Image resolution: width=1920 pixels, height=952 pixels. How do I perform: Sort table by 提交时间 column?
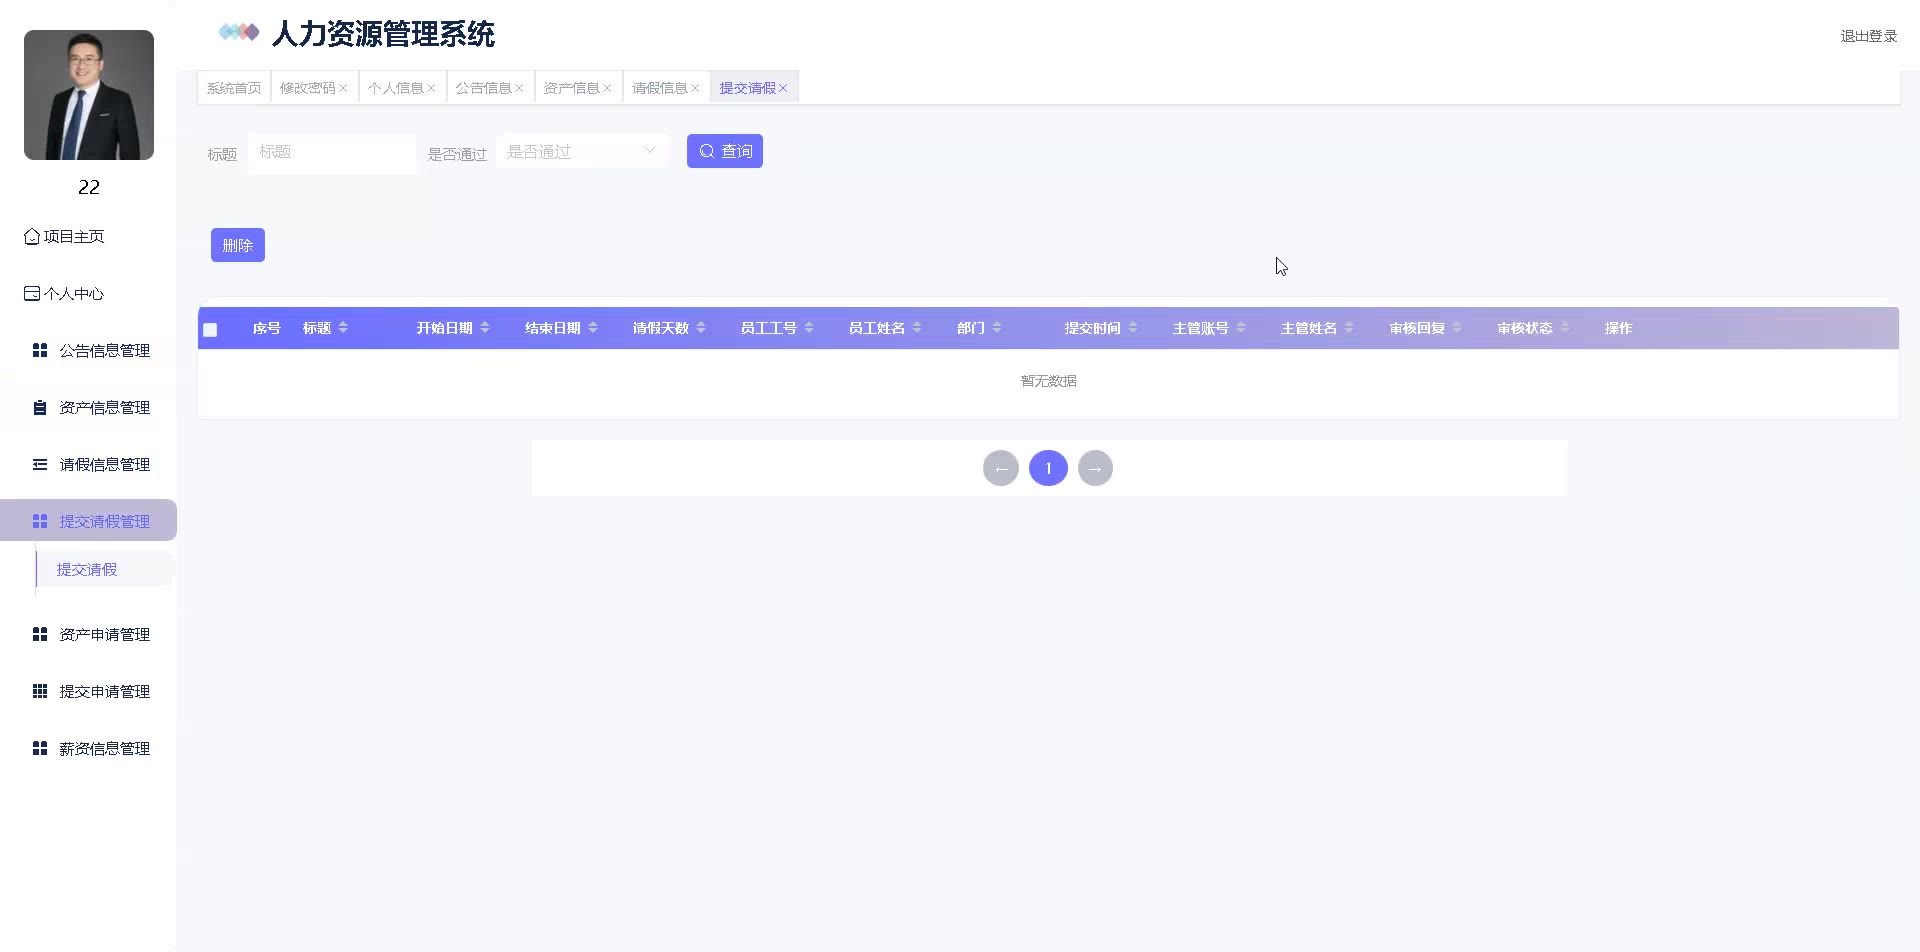pos(1133,328)
